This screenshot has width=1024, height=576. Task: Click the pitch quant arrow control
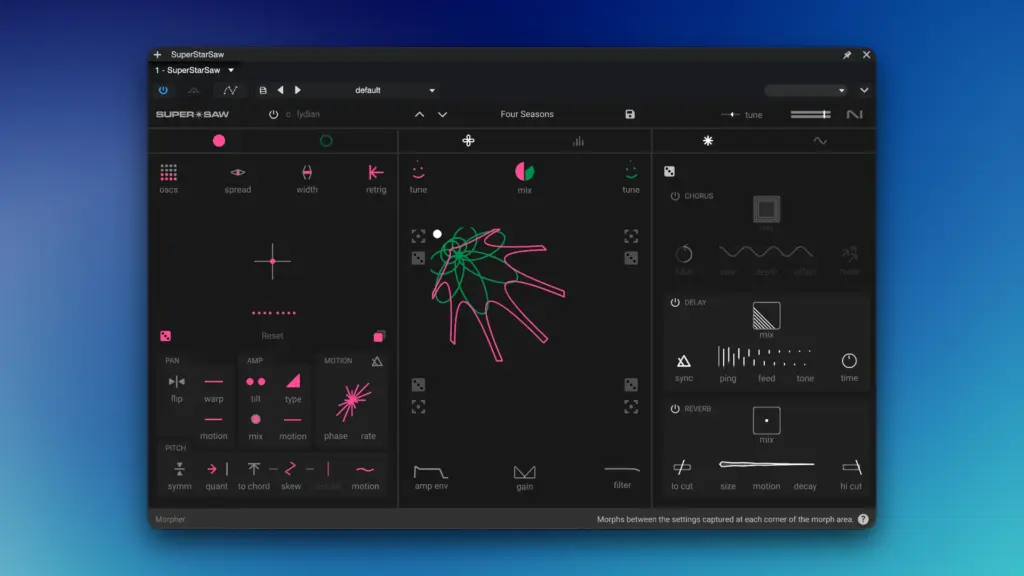click(x=216, y=469)
